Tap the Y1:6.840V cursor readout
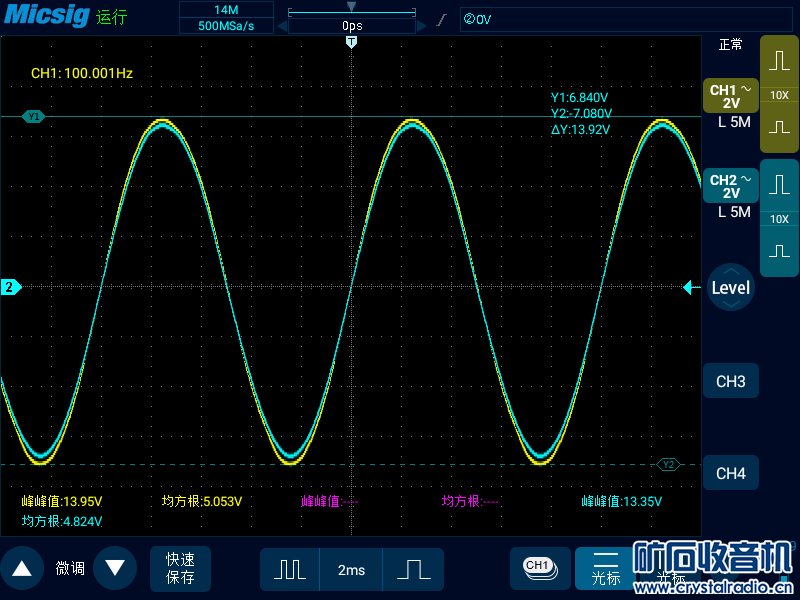The width and height of the screenshot is (800, 600). pos(579,97)
